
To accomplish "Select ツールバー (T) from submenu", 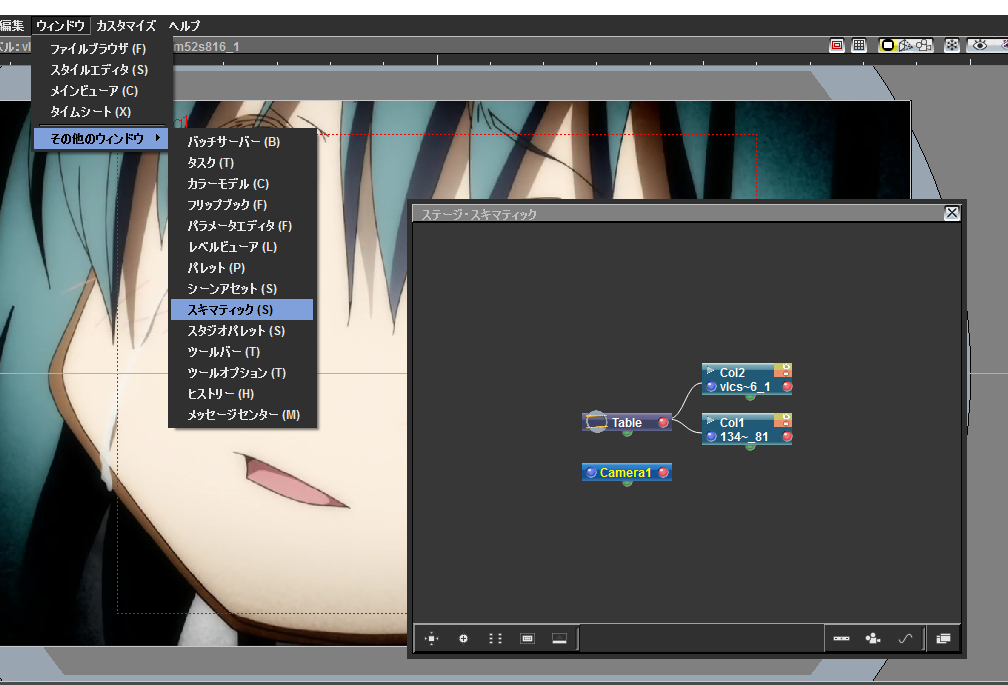I will click(x=242, y=351).
